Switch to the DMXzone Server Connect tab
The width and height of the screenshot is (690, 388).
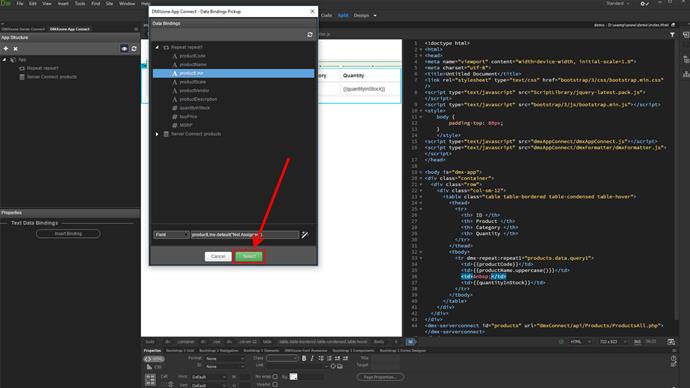[23, 29]
